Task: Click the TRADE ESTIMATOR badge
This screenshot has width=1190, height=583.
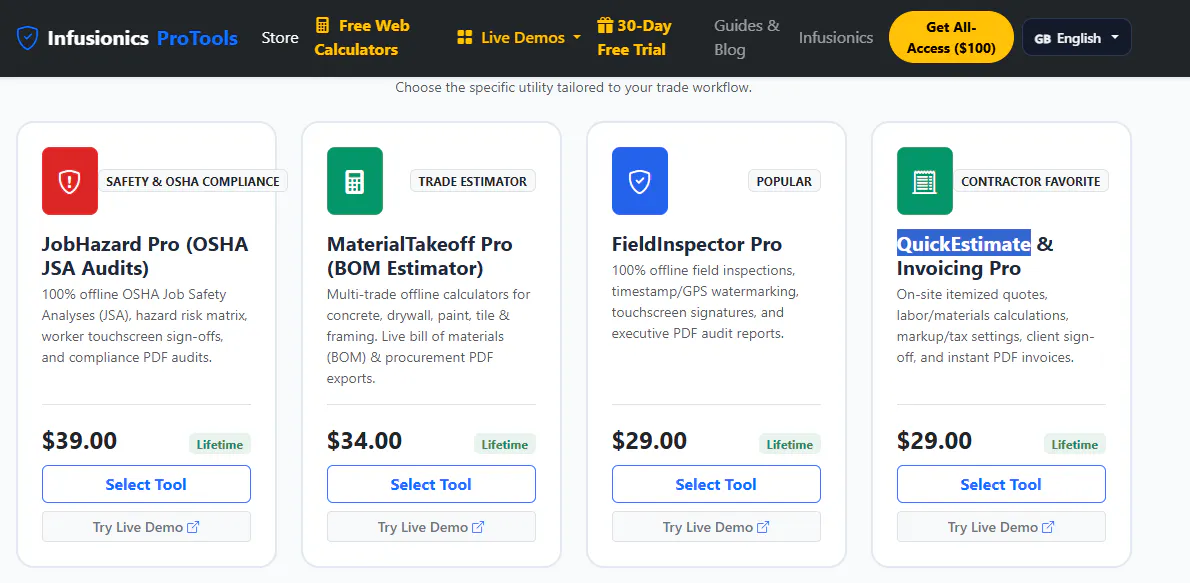Action: pos(473,181)
